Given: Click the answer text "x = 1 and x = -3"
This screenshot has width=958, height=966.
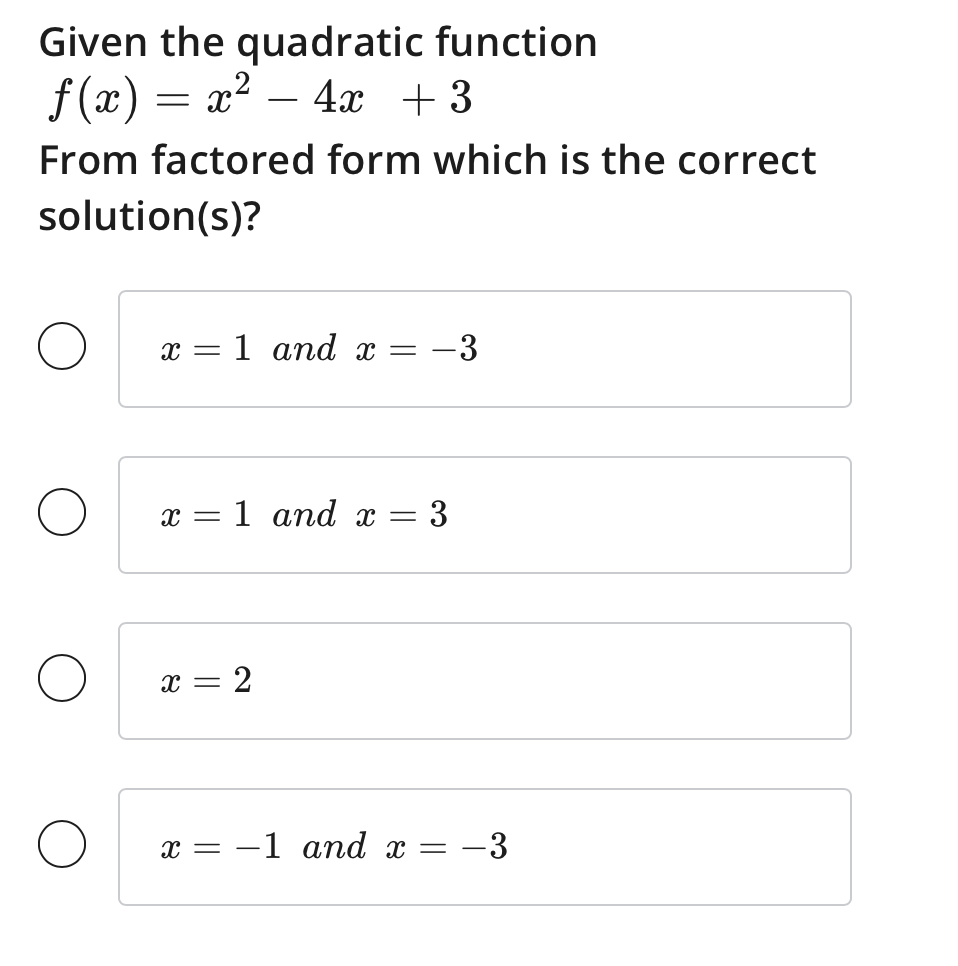Looking at the screenshot, I should (x=320, y=348).
